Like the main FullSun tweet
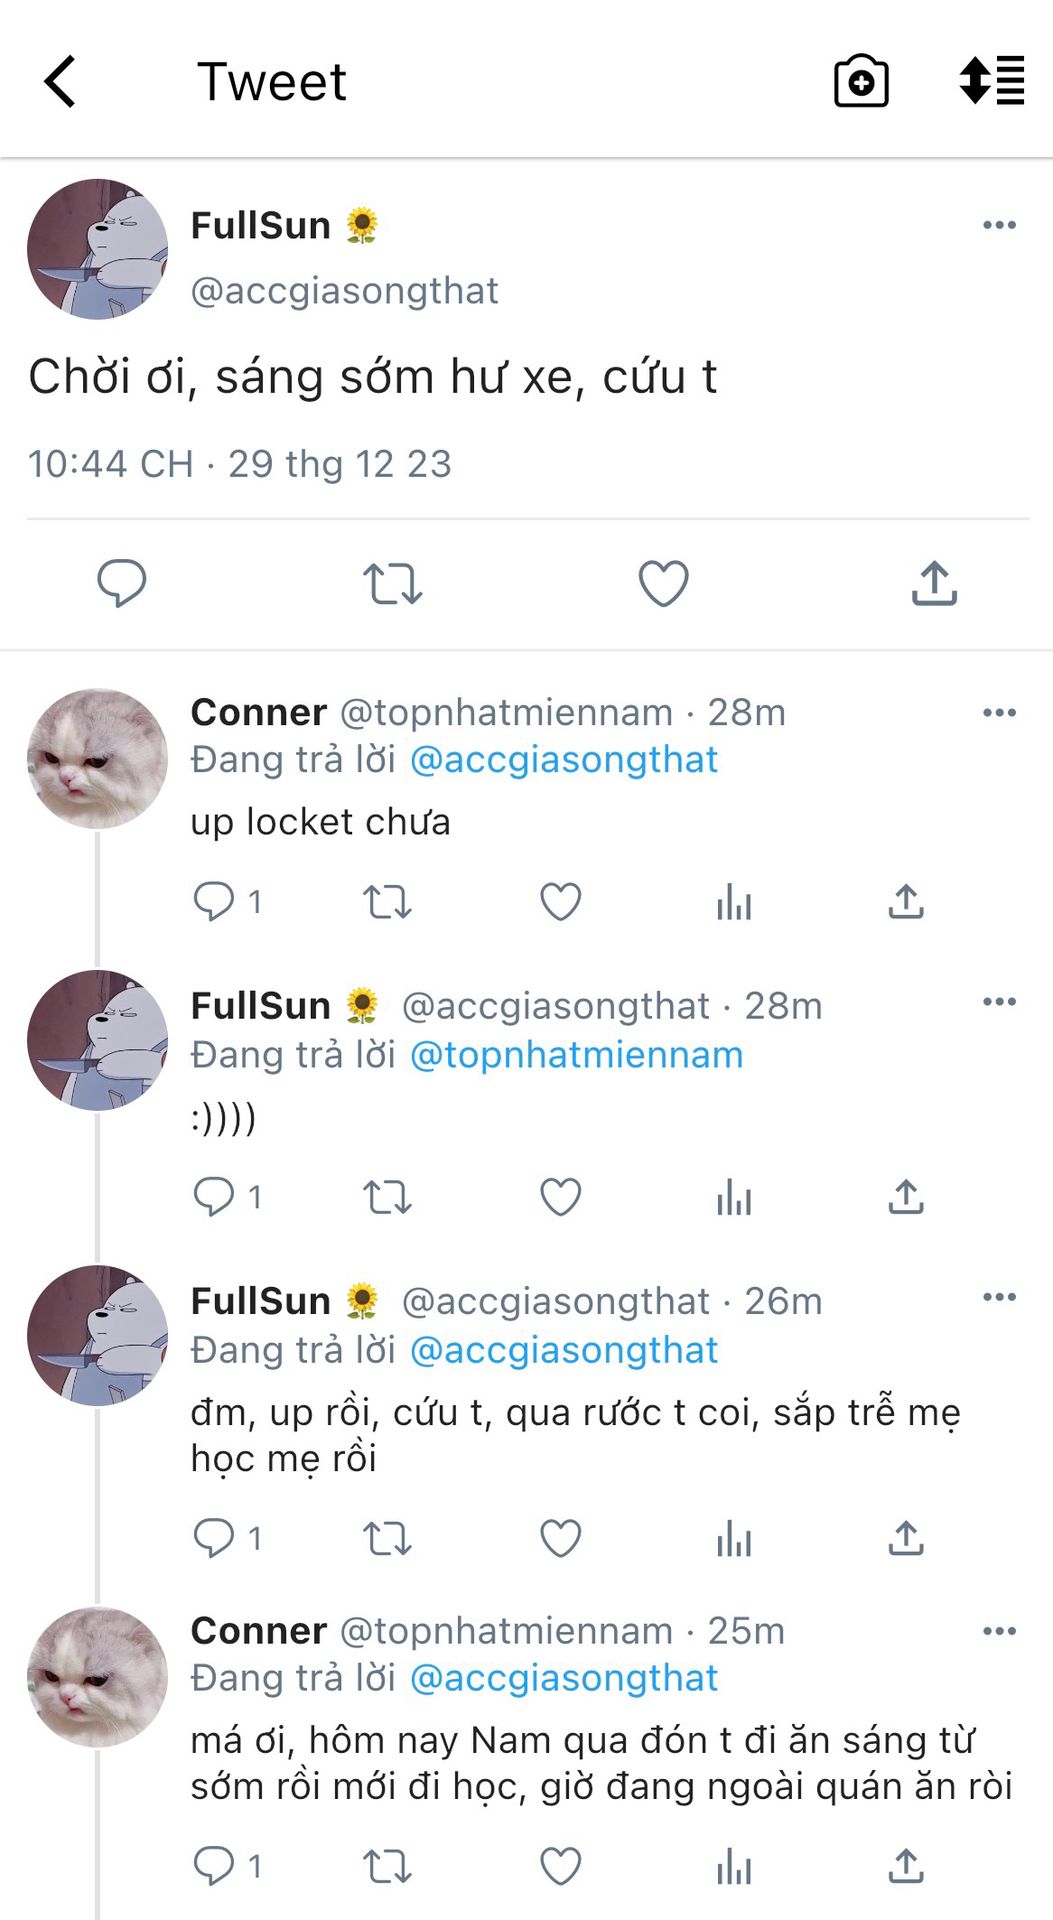The image size is (1053, 1920). tap(663, 583)
